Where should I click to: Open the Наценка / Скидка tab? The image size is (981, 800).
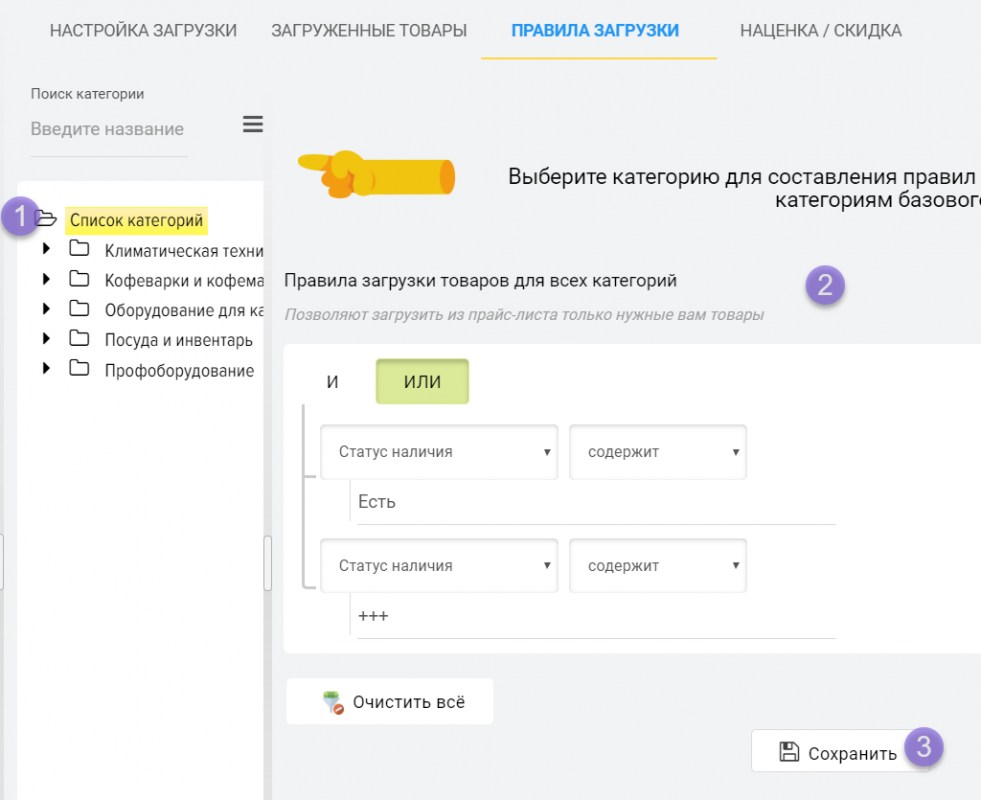(x=820, y=31)
